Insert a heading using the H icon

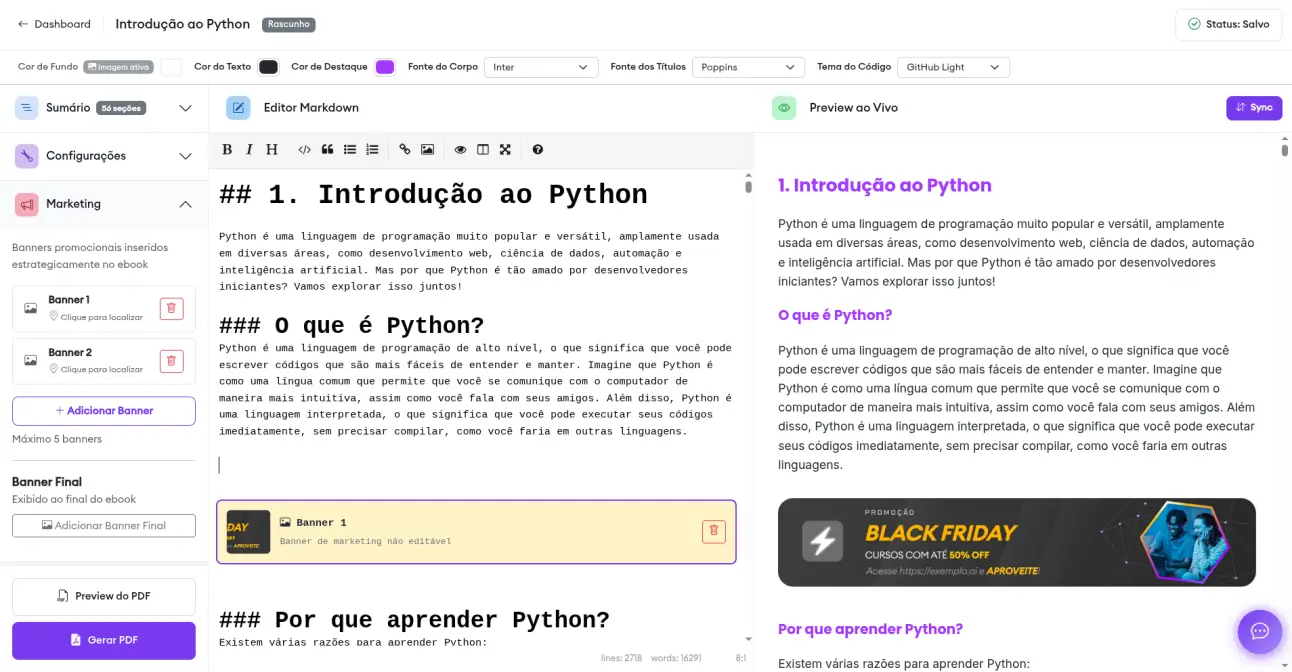[271, 149]
